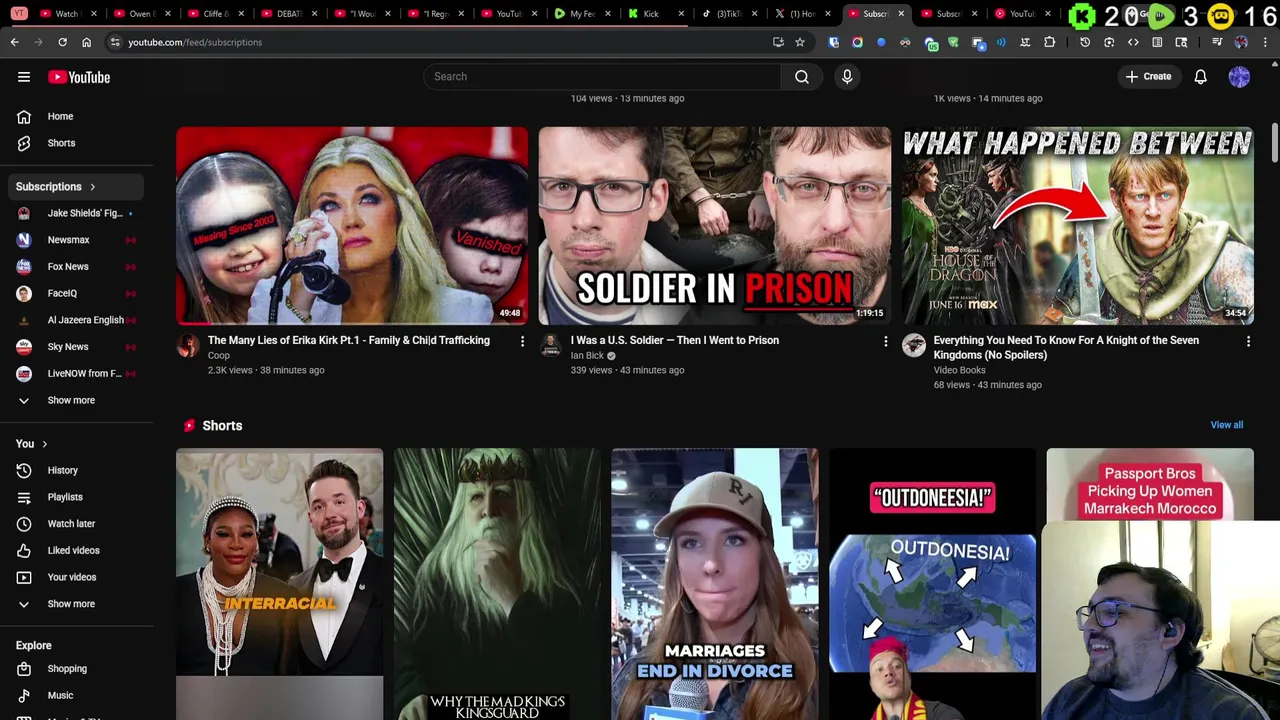Image resolution: width=1280 pixels, height=720 pixels.
Task: Click the search magnifier button
Action: [802, 77]
